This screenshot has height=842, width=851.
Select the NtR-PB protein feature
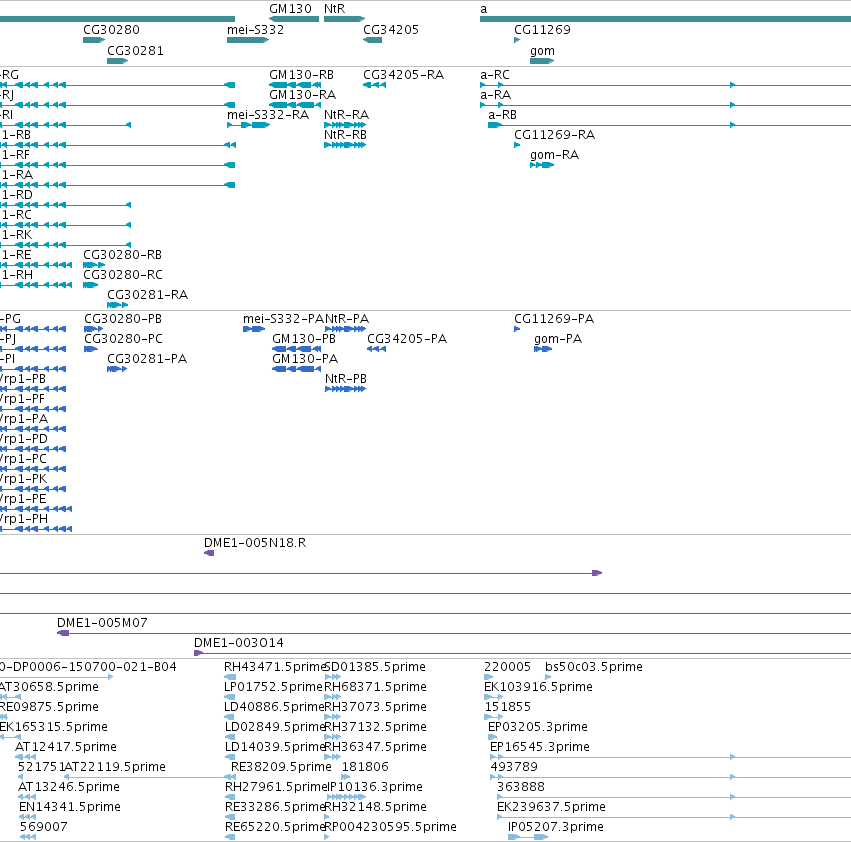point(345,389)
